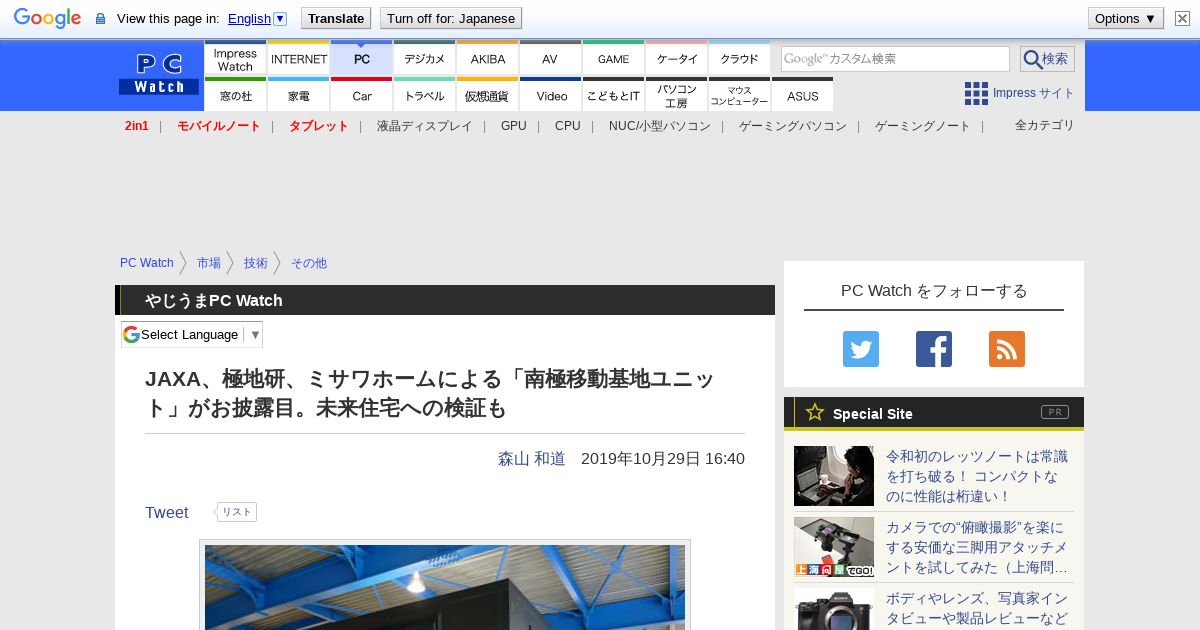Viewport: 1200px width, 630px height.
Task: Open the マウスコンピューター tab
Action: tap(740, 96)
